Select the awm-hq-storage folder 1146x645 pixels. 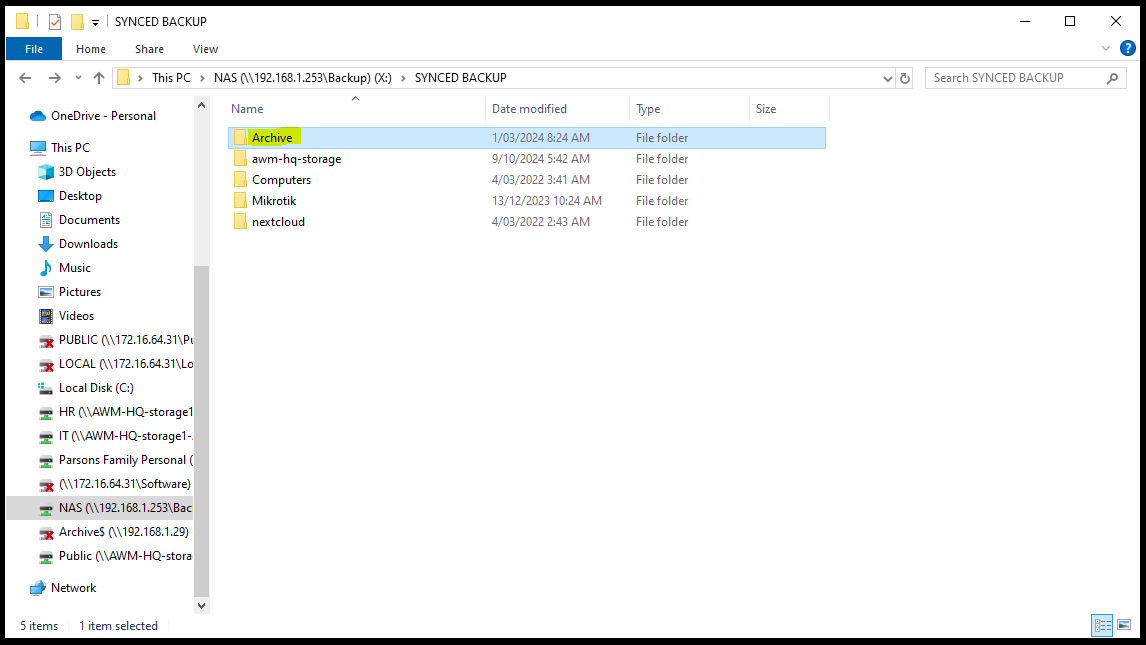296,159
